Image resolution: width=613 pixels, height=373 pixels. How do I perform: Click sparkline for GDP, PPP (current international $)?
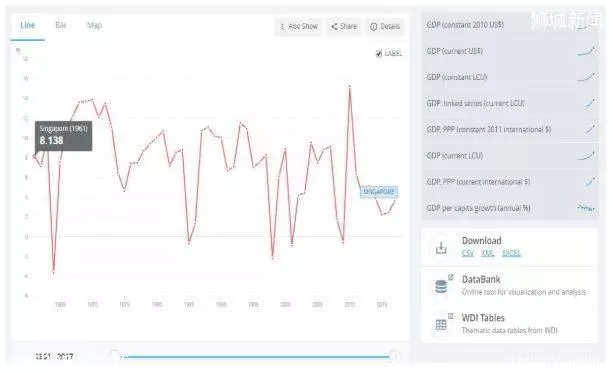coord(590,182)
